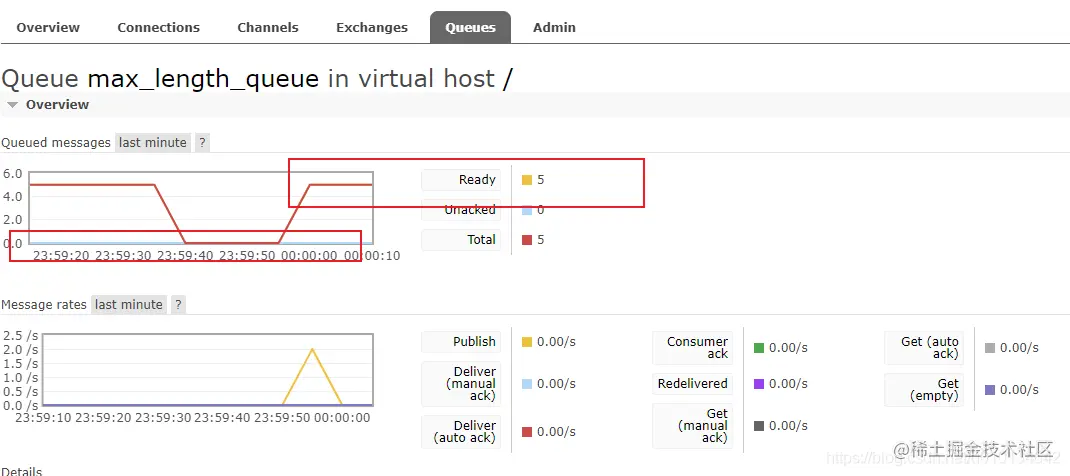1070x476 pixels.
Task: Click the Unacked label
Action: point(461,210)
